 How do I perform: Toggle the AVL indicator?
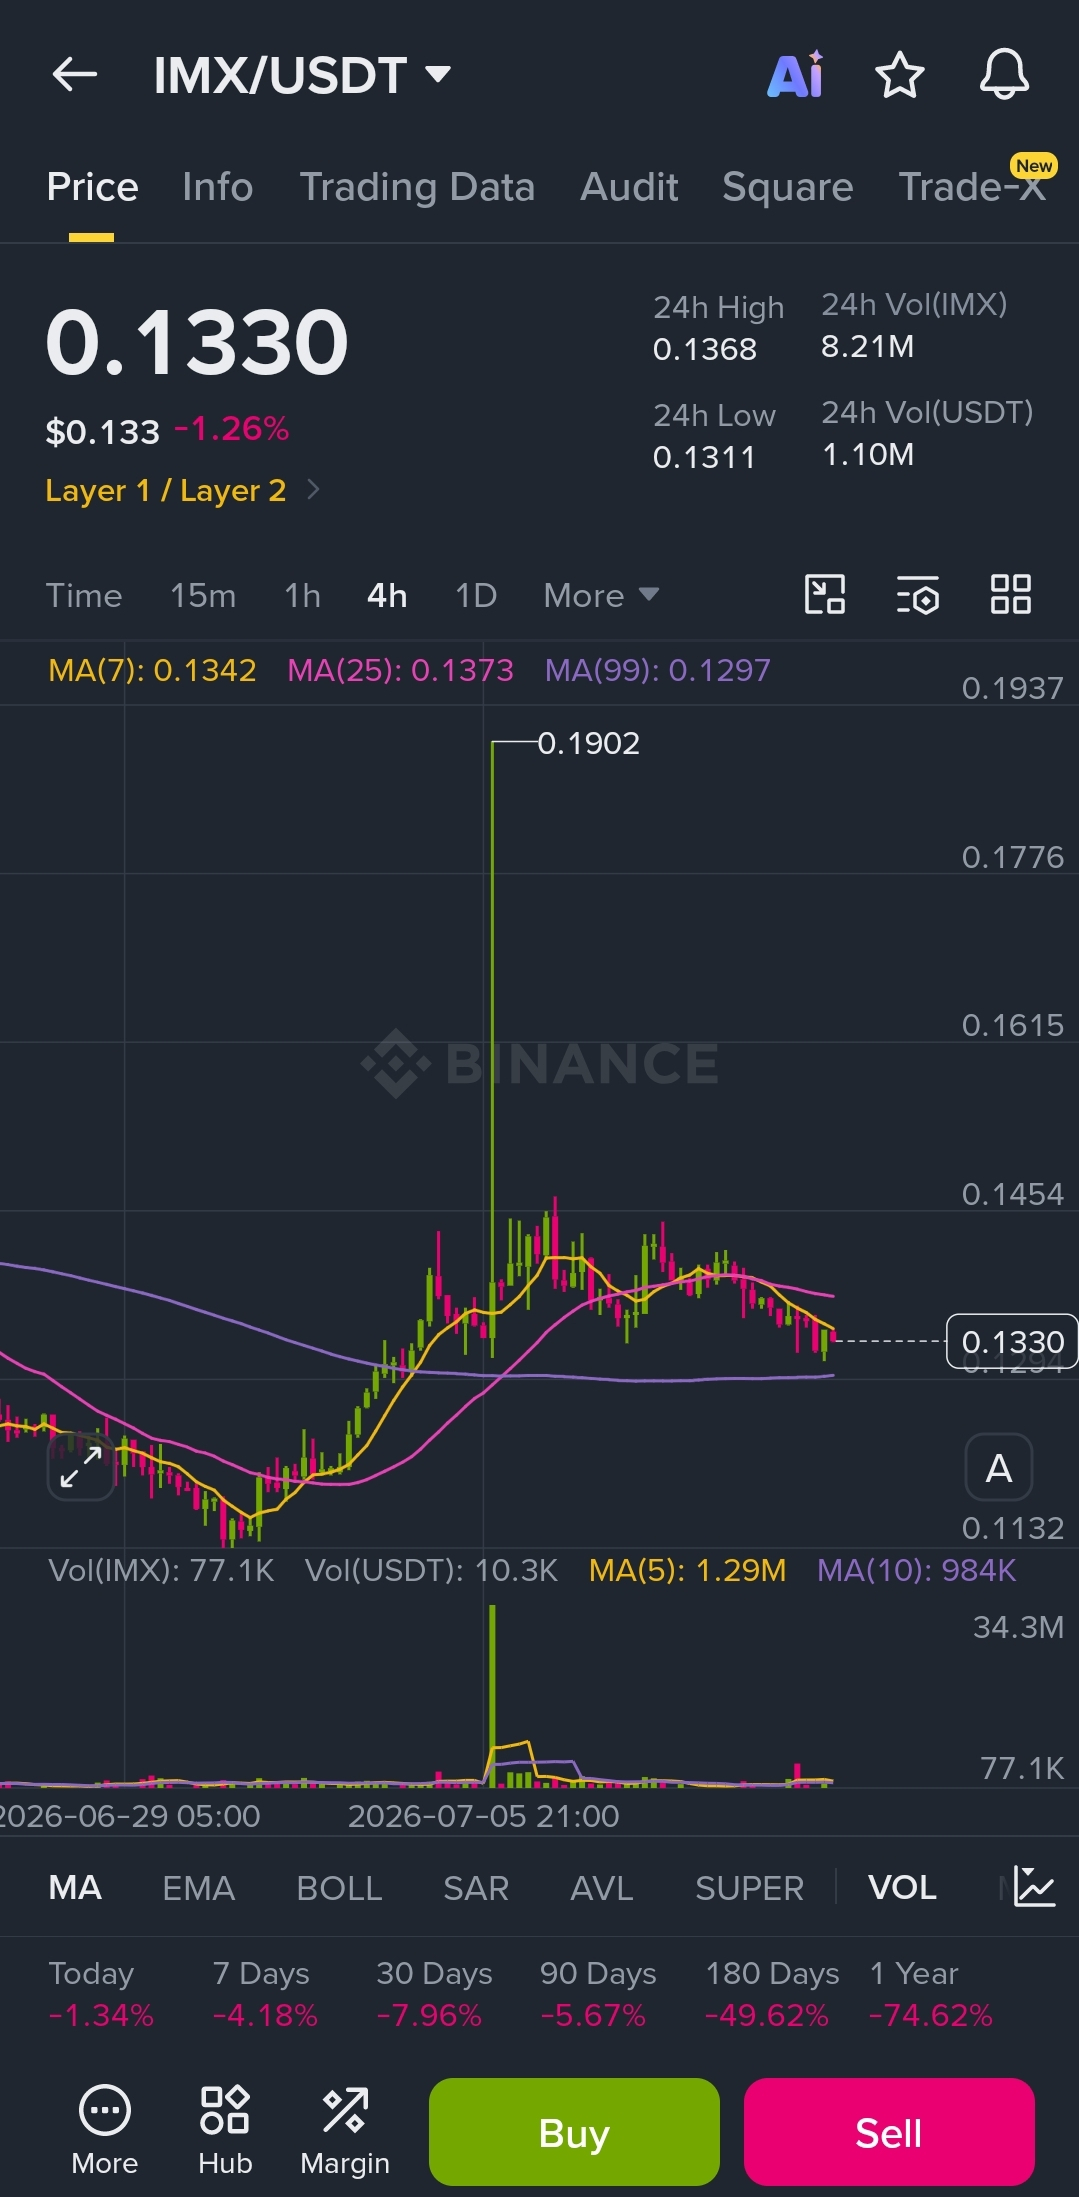point(602,1887)
